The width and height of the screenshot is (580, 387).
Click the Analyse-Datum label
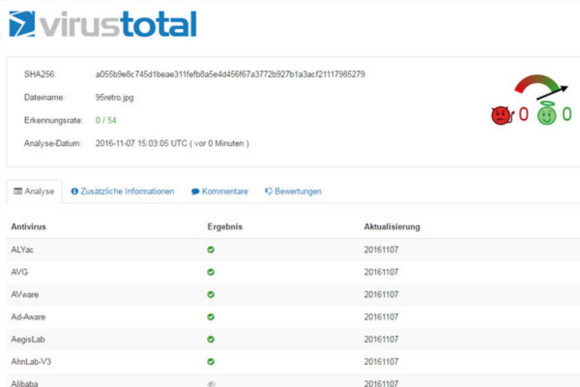pyautogui.click(x=53, y=144)
